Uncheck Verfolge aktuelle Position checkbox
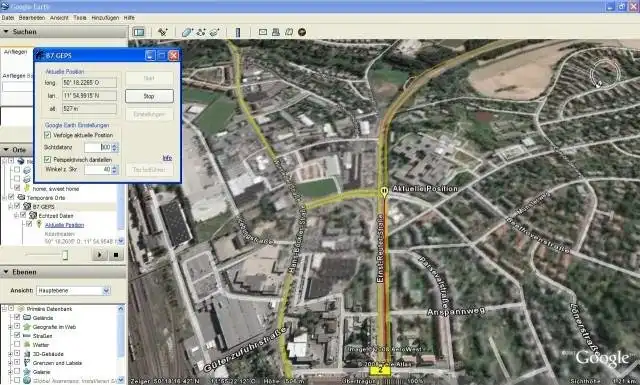Viewport: 640px width, 385px height. tap(47, 135)
